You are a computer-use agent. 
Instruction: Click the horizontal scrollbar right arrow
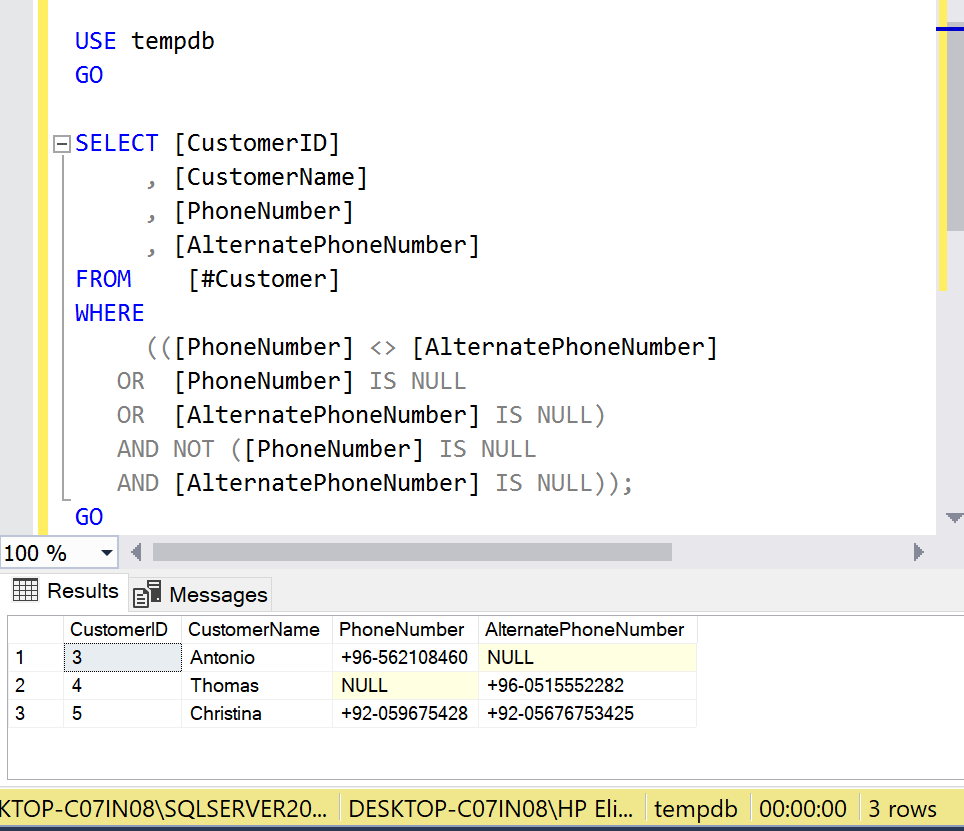[918, 552]
